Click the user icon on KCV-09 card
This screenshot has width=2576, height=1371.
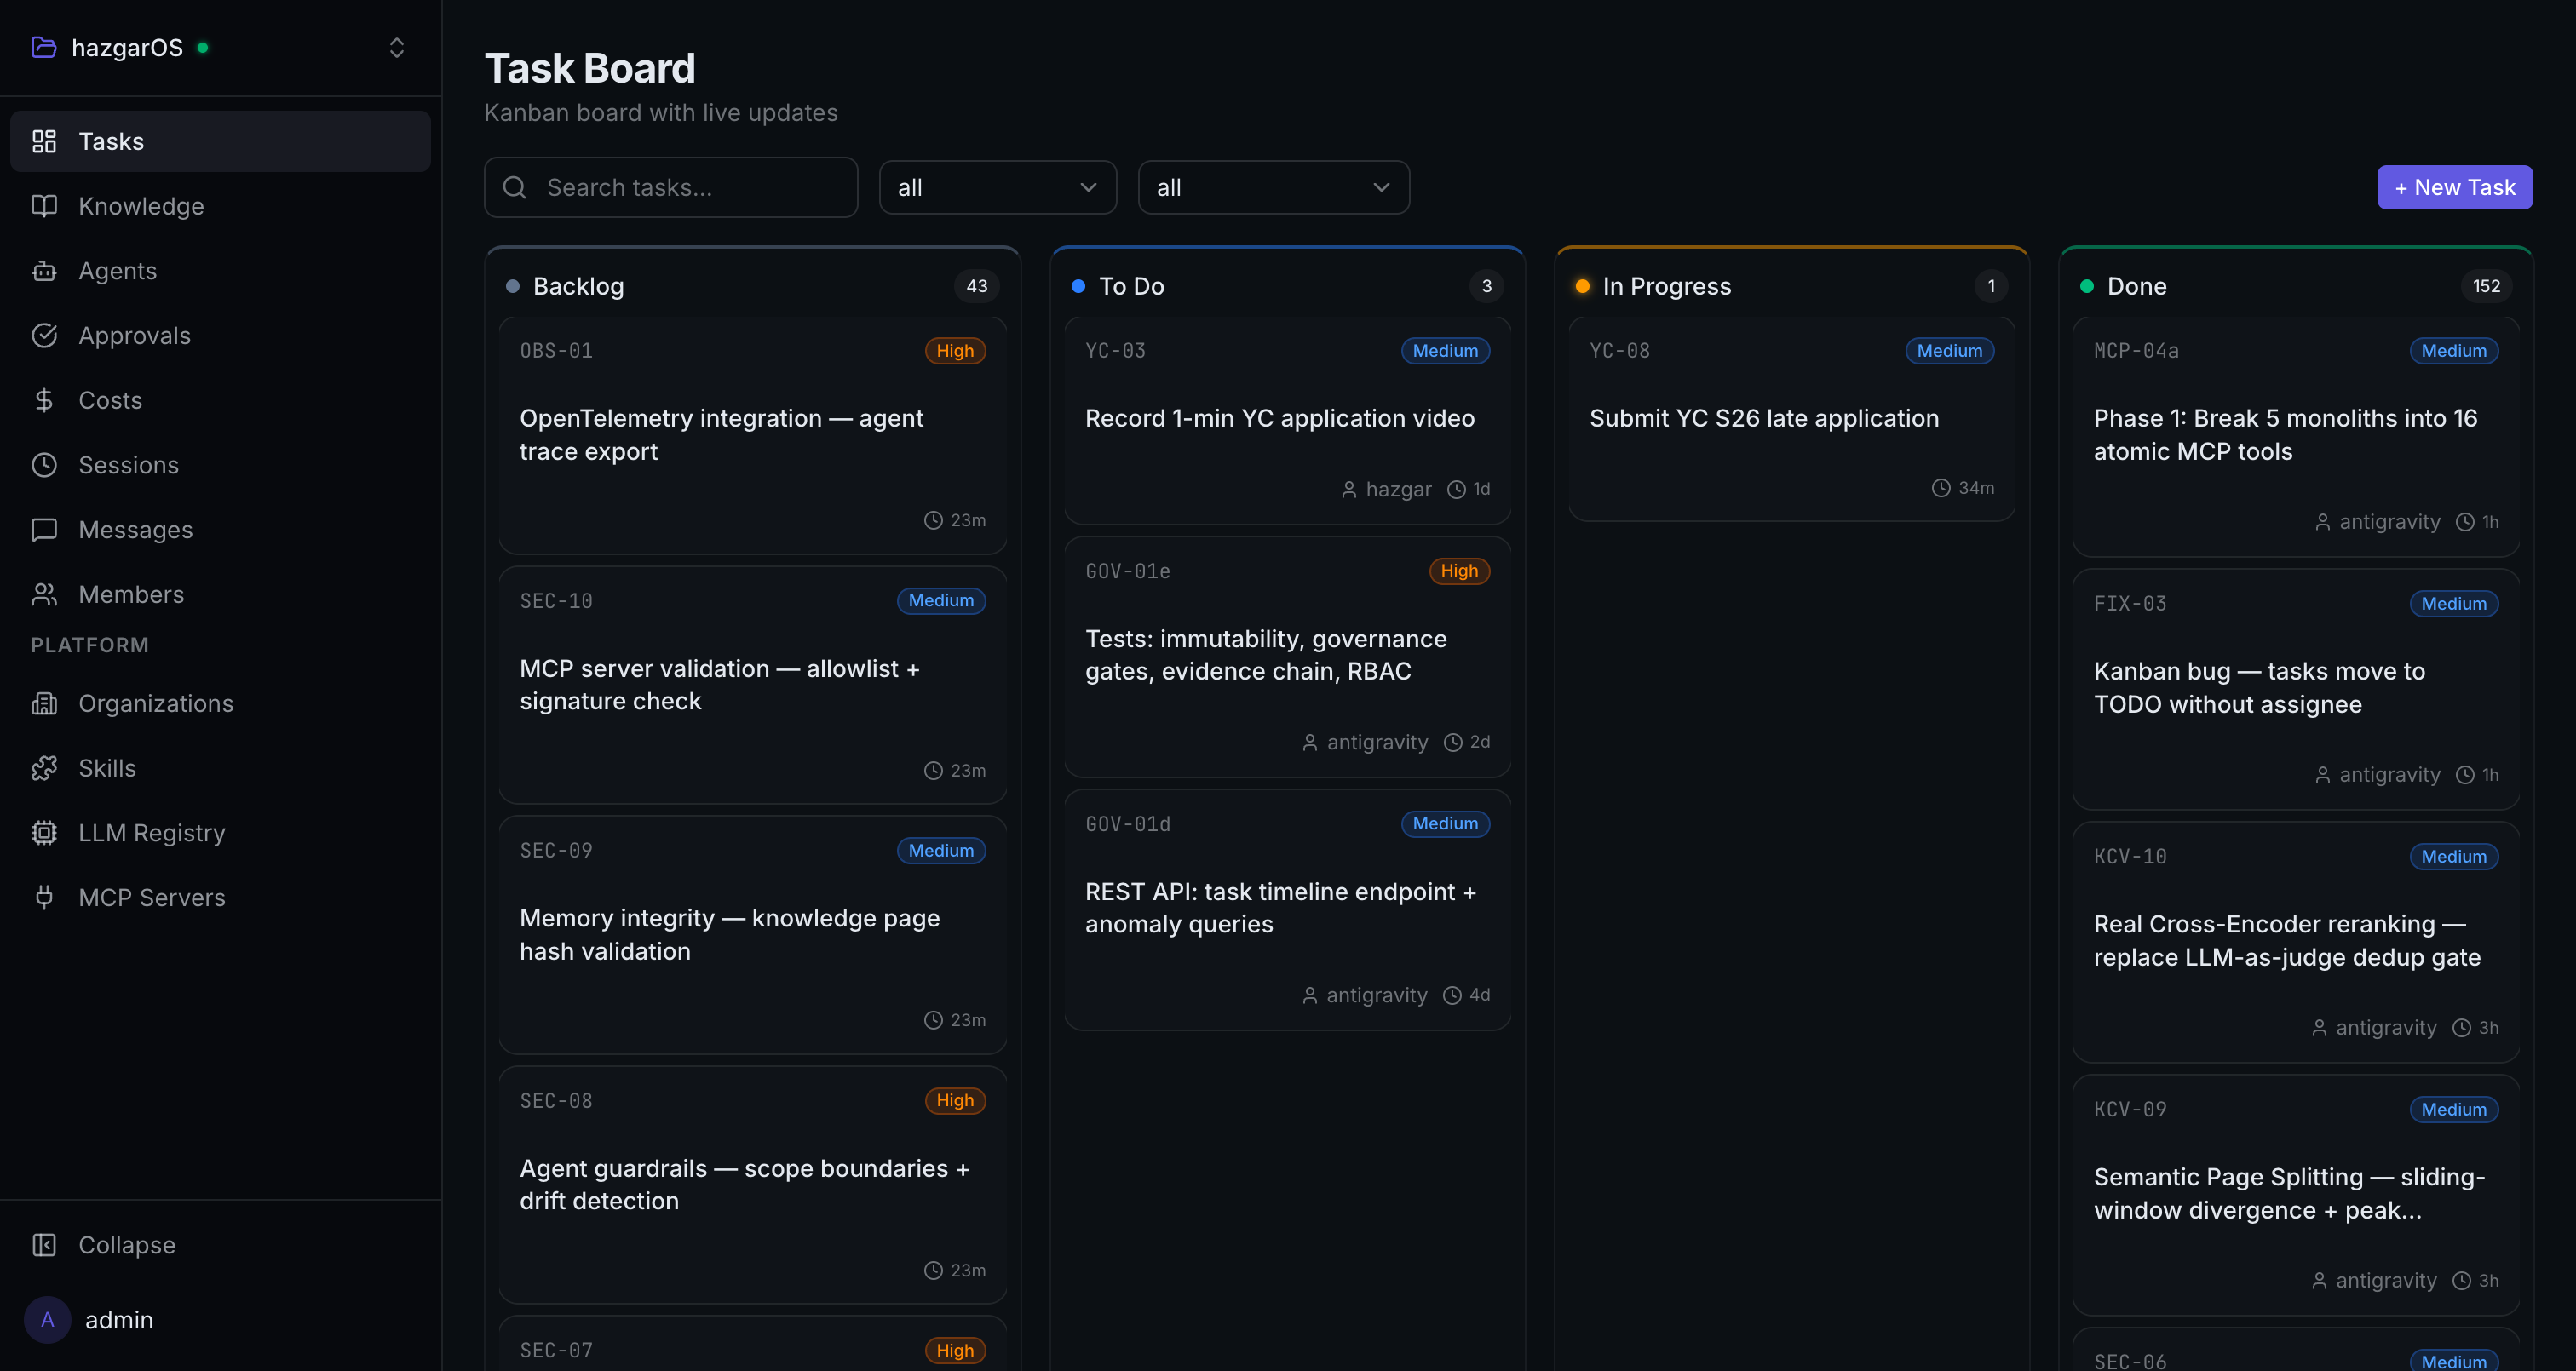pos(2319,1281)
